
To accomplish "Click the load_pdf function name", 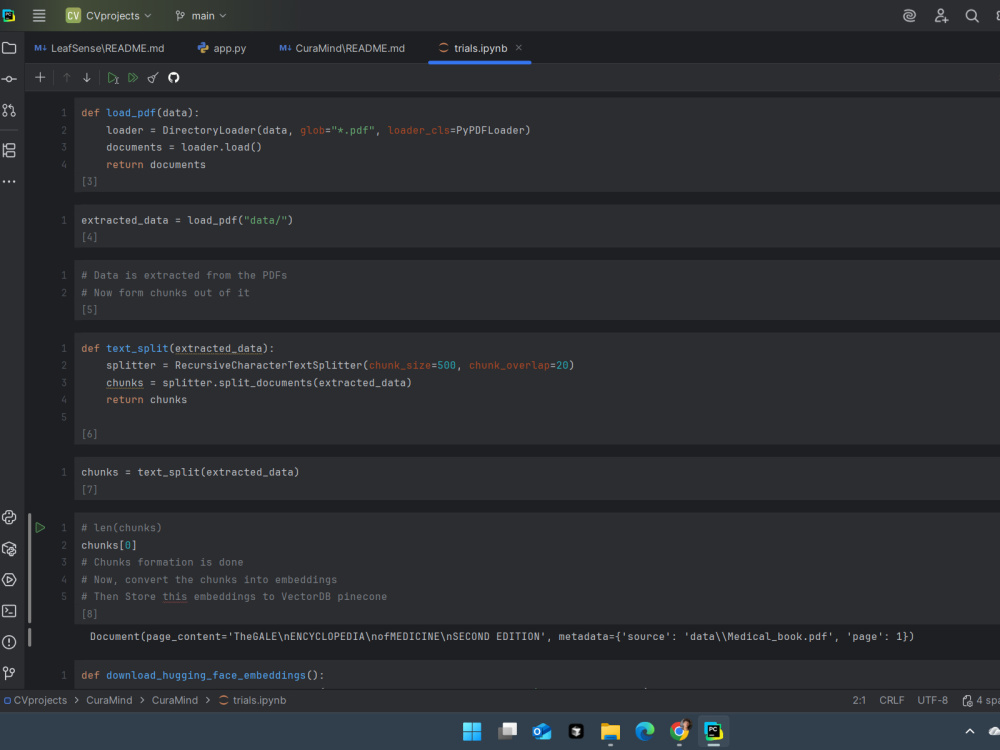I will (x=131, y=113).
